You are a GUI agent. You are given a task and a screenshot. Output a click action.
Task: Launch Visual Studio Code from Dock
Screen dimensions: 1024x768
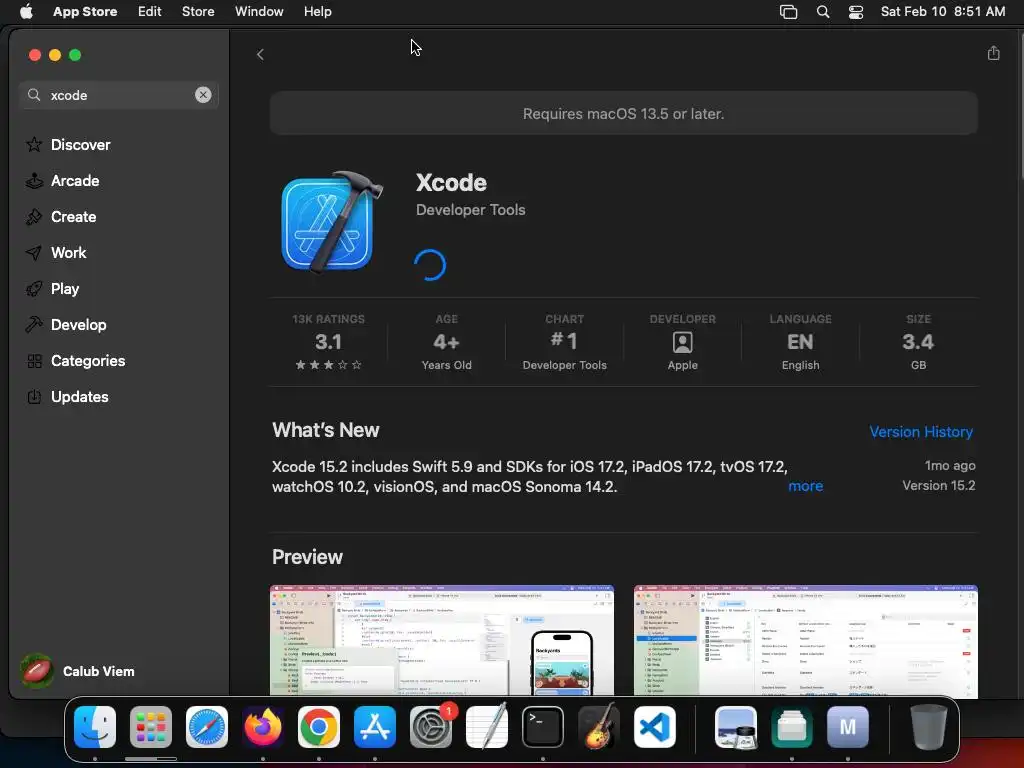click(x=655, y=727)
